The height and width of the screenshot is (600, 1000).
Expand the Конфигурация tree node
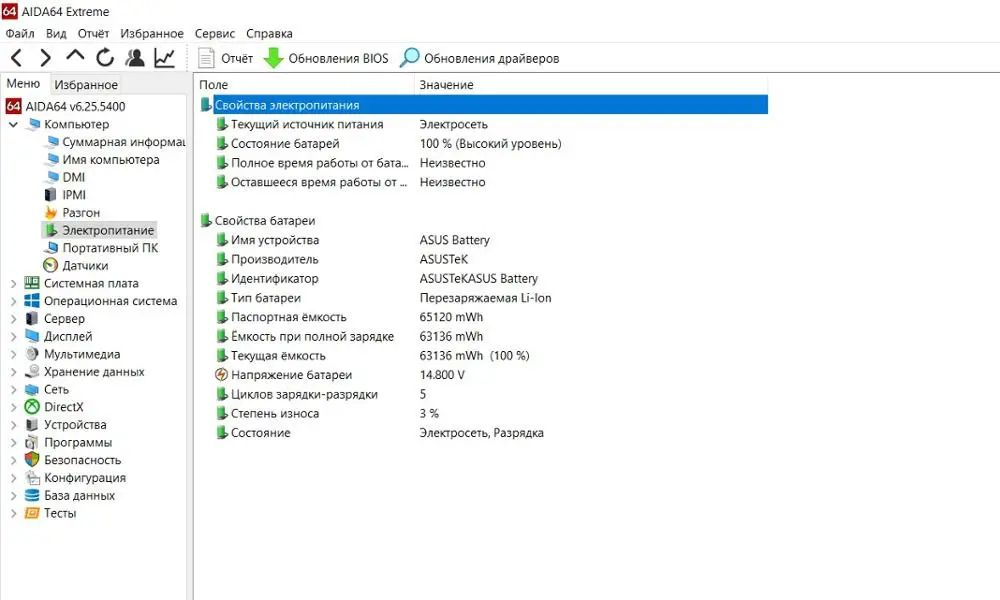(13, 478)
